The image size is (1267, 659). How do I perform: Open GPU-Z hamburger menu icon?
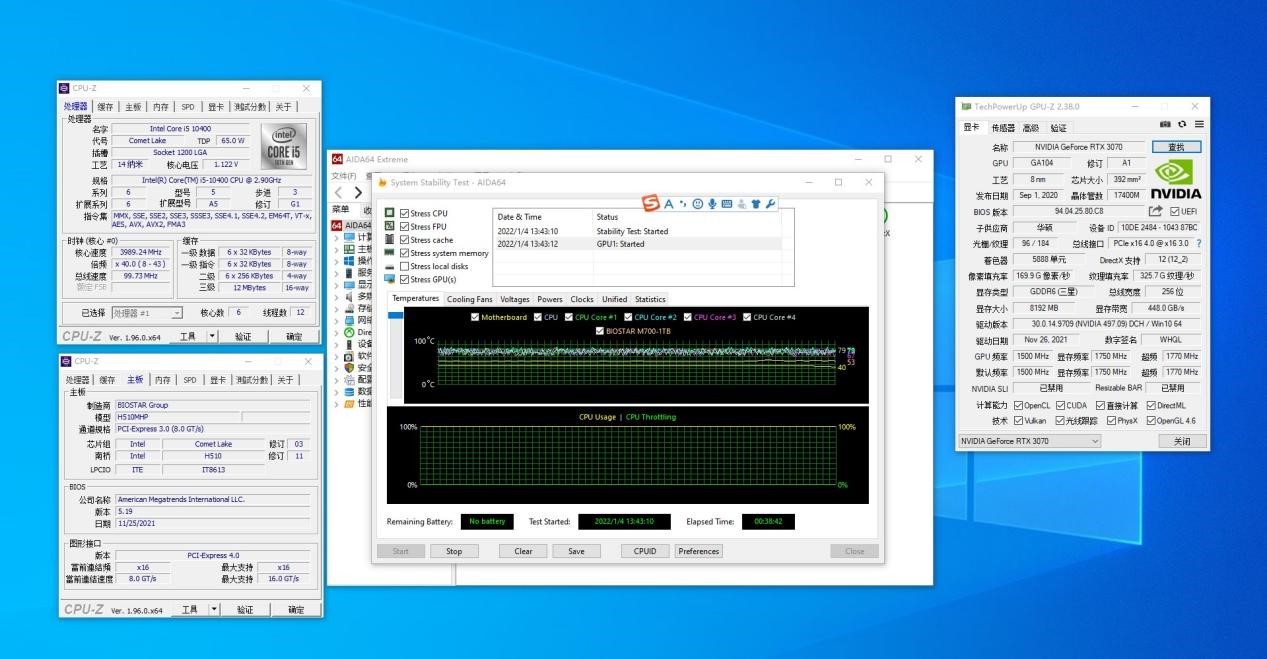pyautogui.click(x=1199, y=124)
